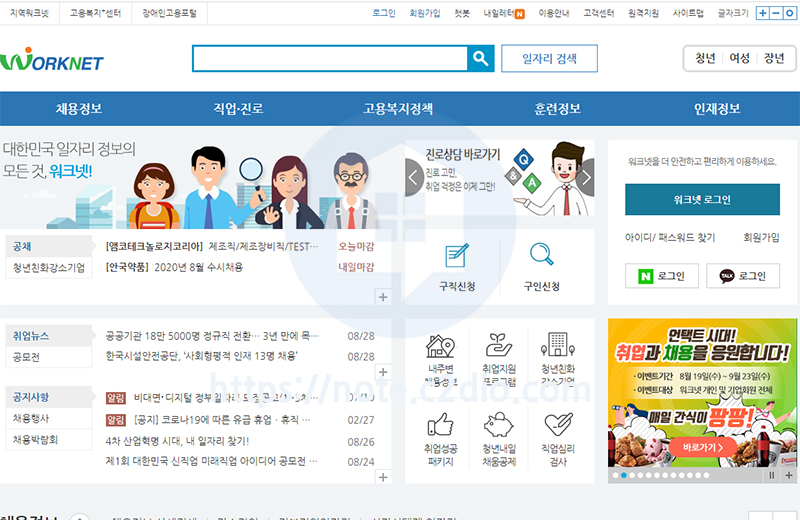Open the 채용정보 menu

point(79,109)
